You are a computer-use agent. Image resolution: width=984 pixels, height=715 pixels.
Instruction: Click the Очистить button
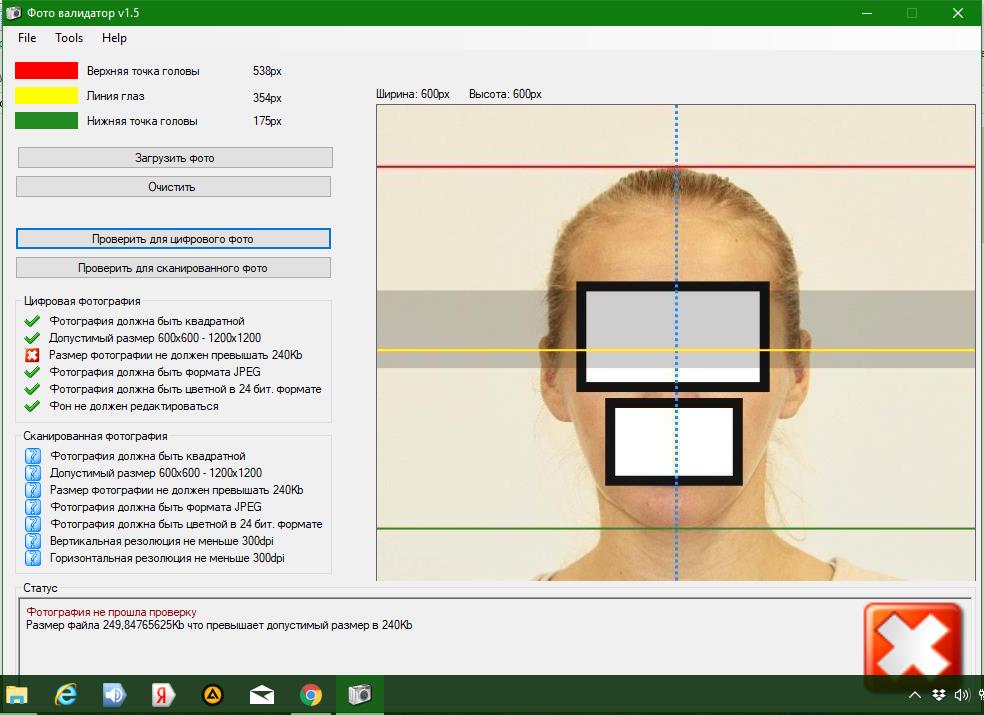(173, 186)
